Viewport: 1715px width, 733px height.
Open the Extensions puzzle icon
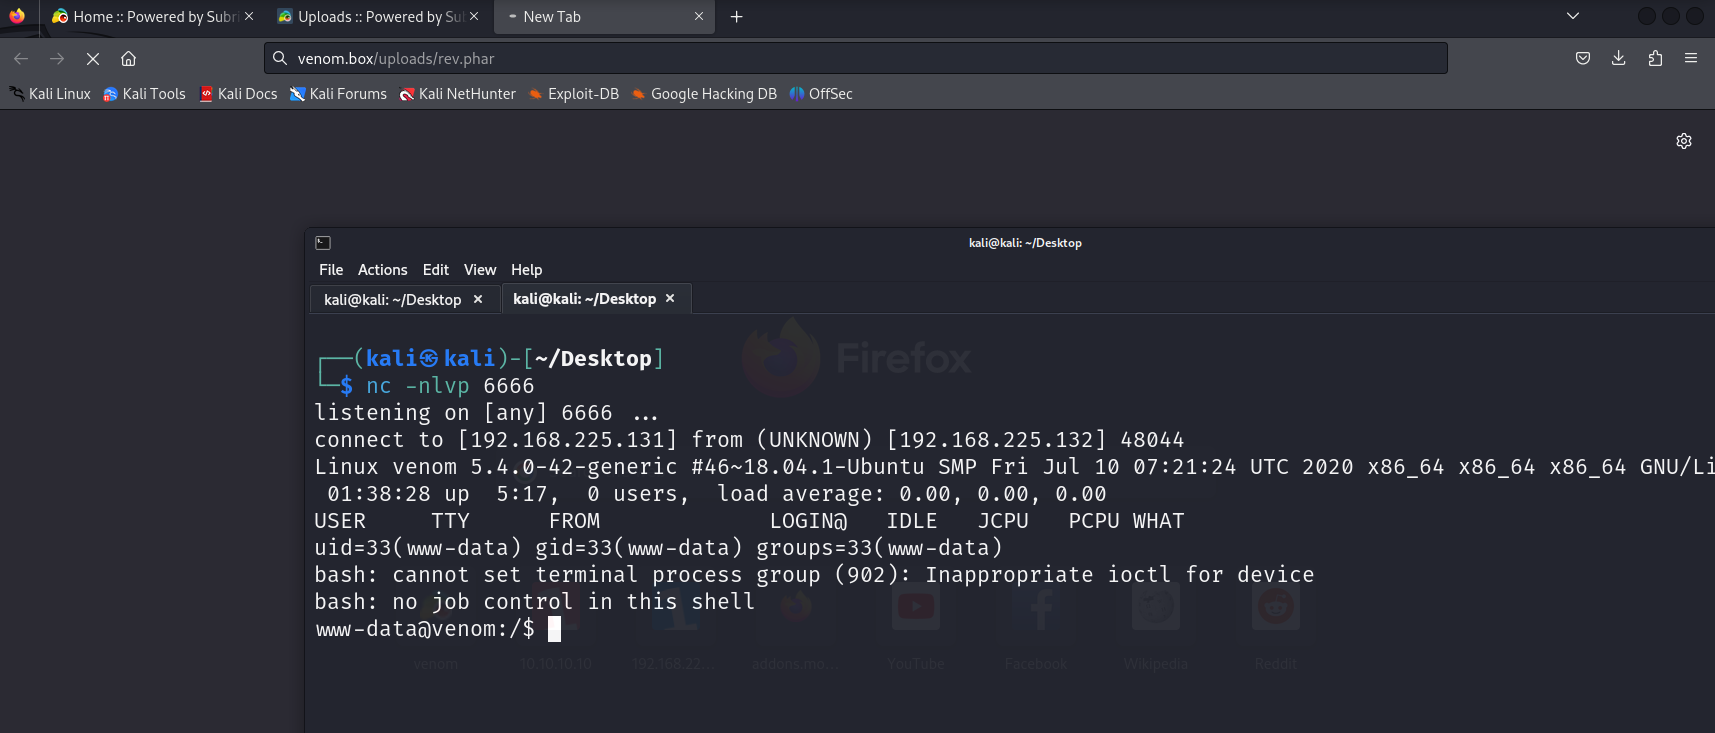click(1655, 59)
